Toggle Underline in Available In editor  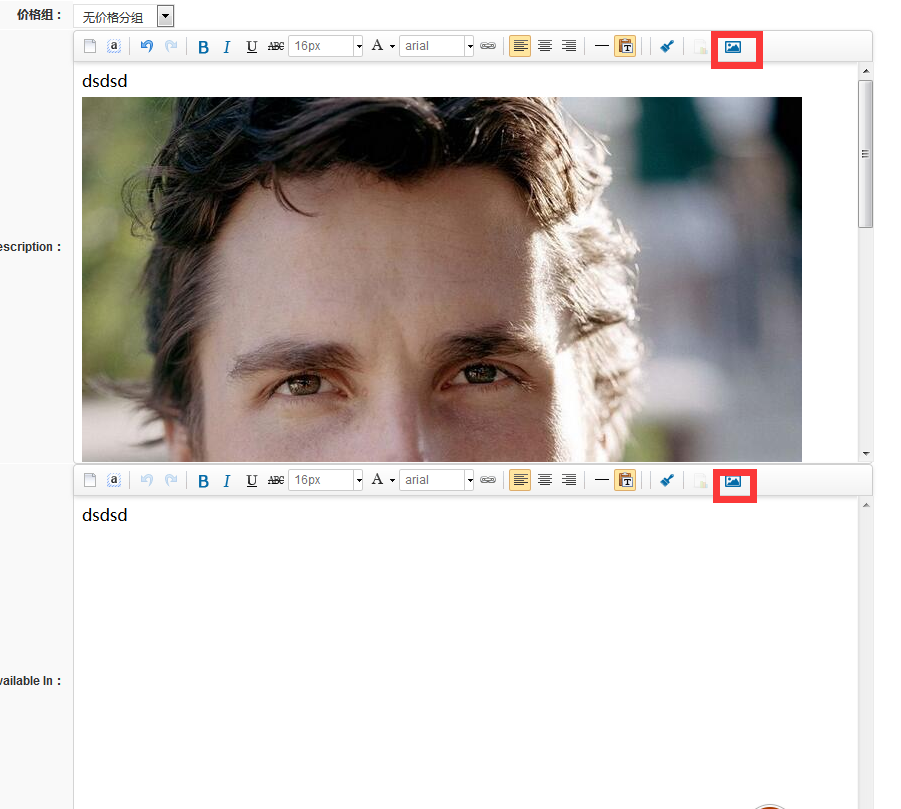[x=251, y=480]
